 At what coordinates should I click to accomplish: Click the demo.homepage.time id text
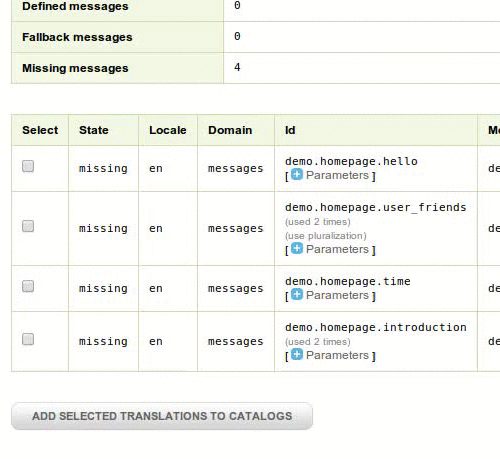tap(348, 281)
